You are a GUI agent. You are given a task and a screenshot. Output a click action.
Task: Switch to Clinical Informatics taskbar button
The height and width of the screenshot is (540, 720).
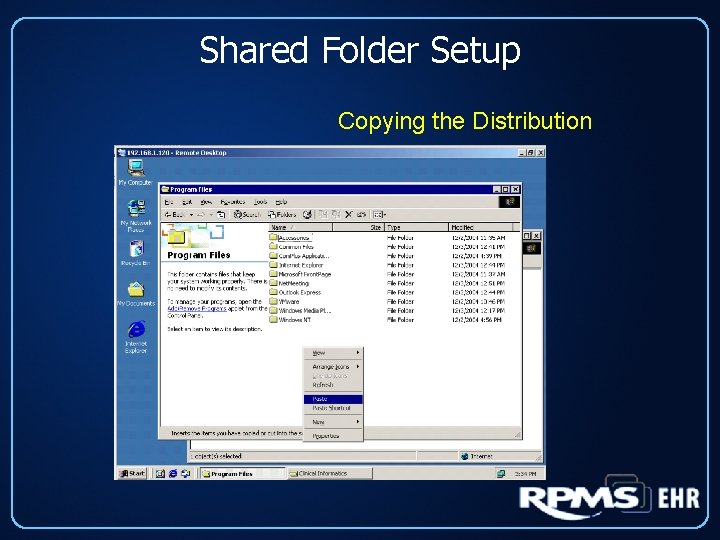[329, 473]
